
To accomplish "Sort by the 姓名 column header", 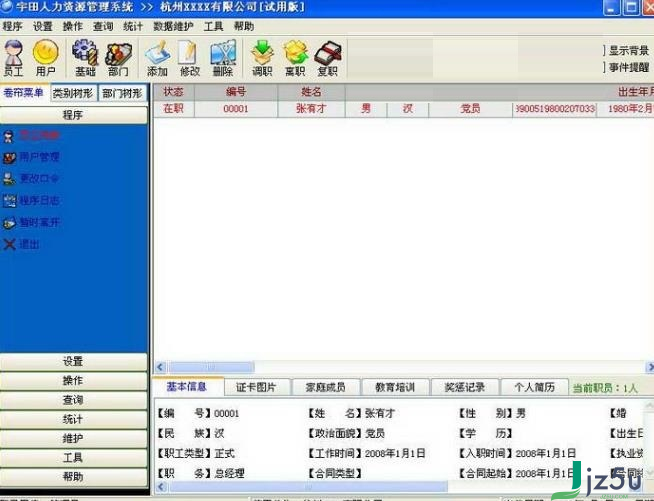I will pos(312,92).
